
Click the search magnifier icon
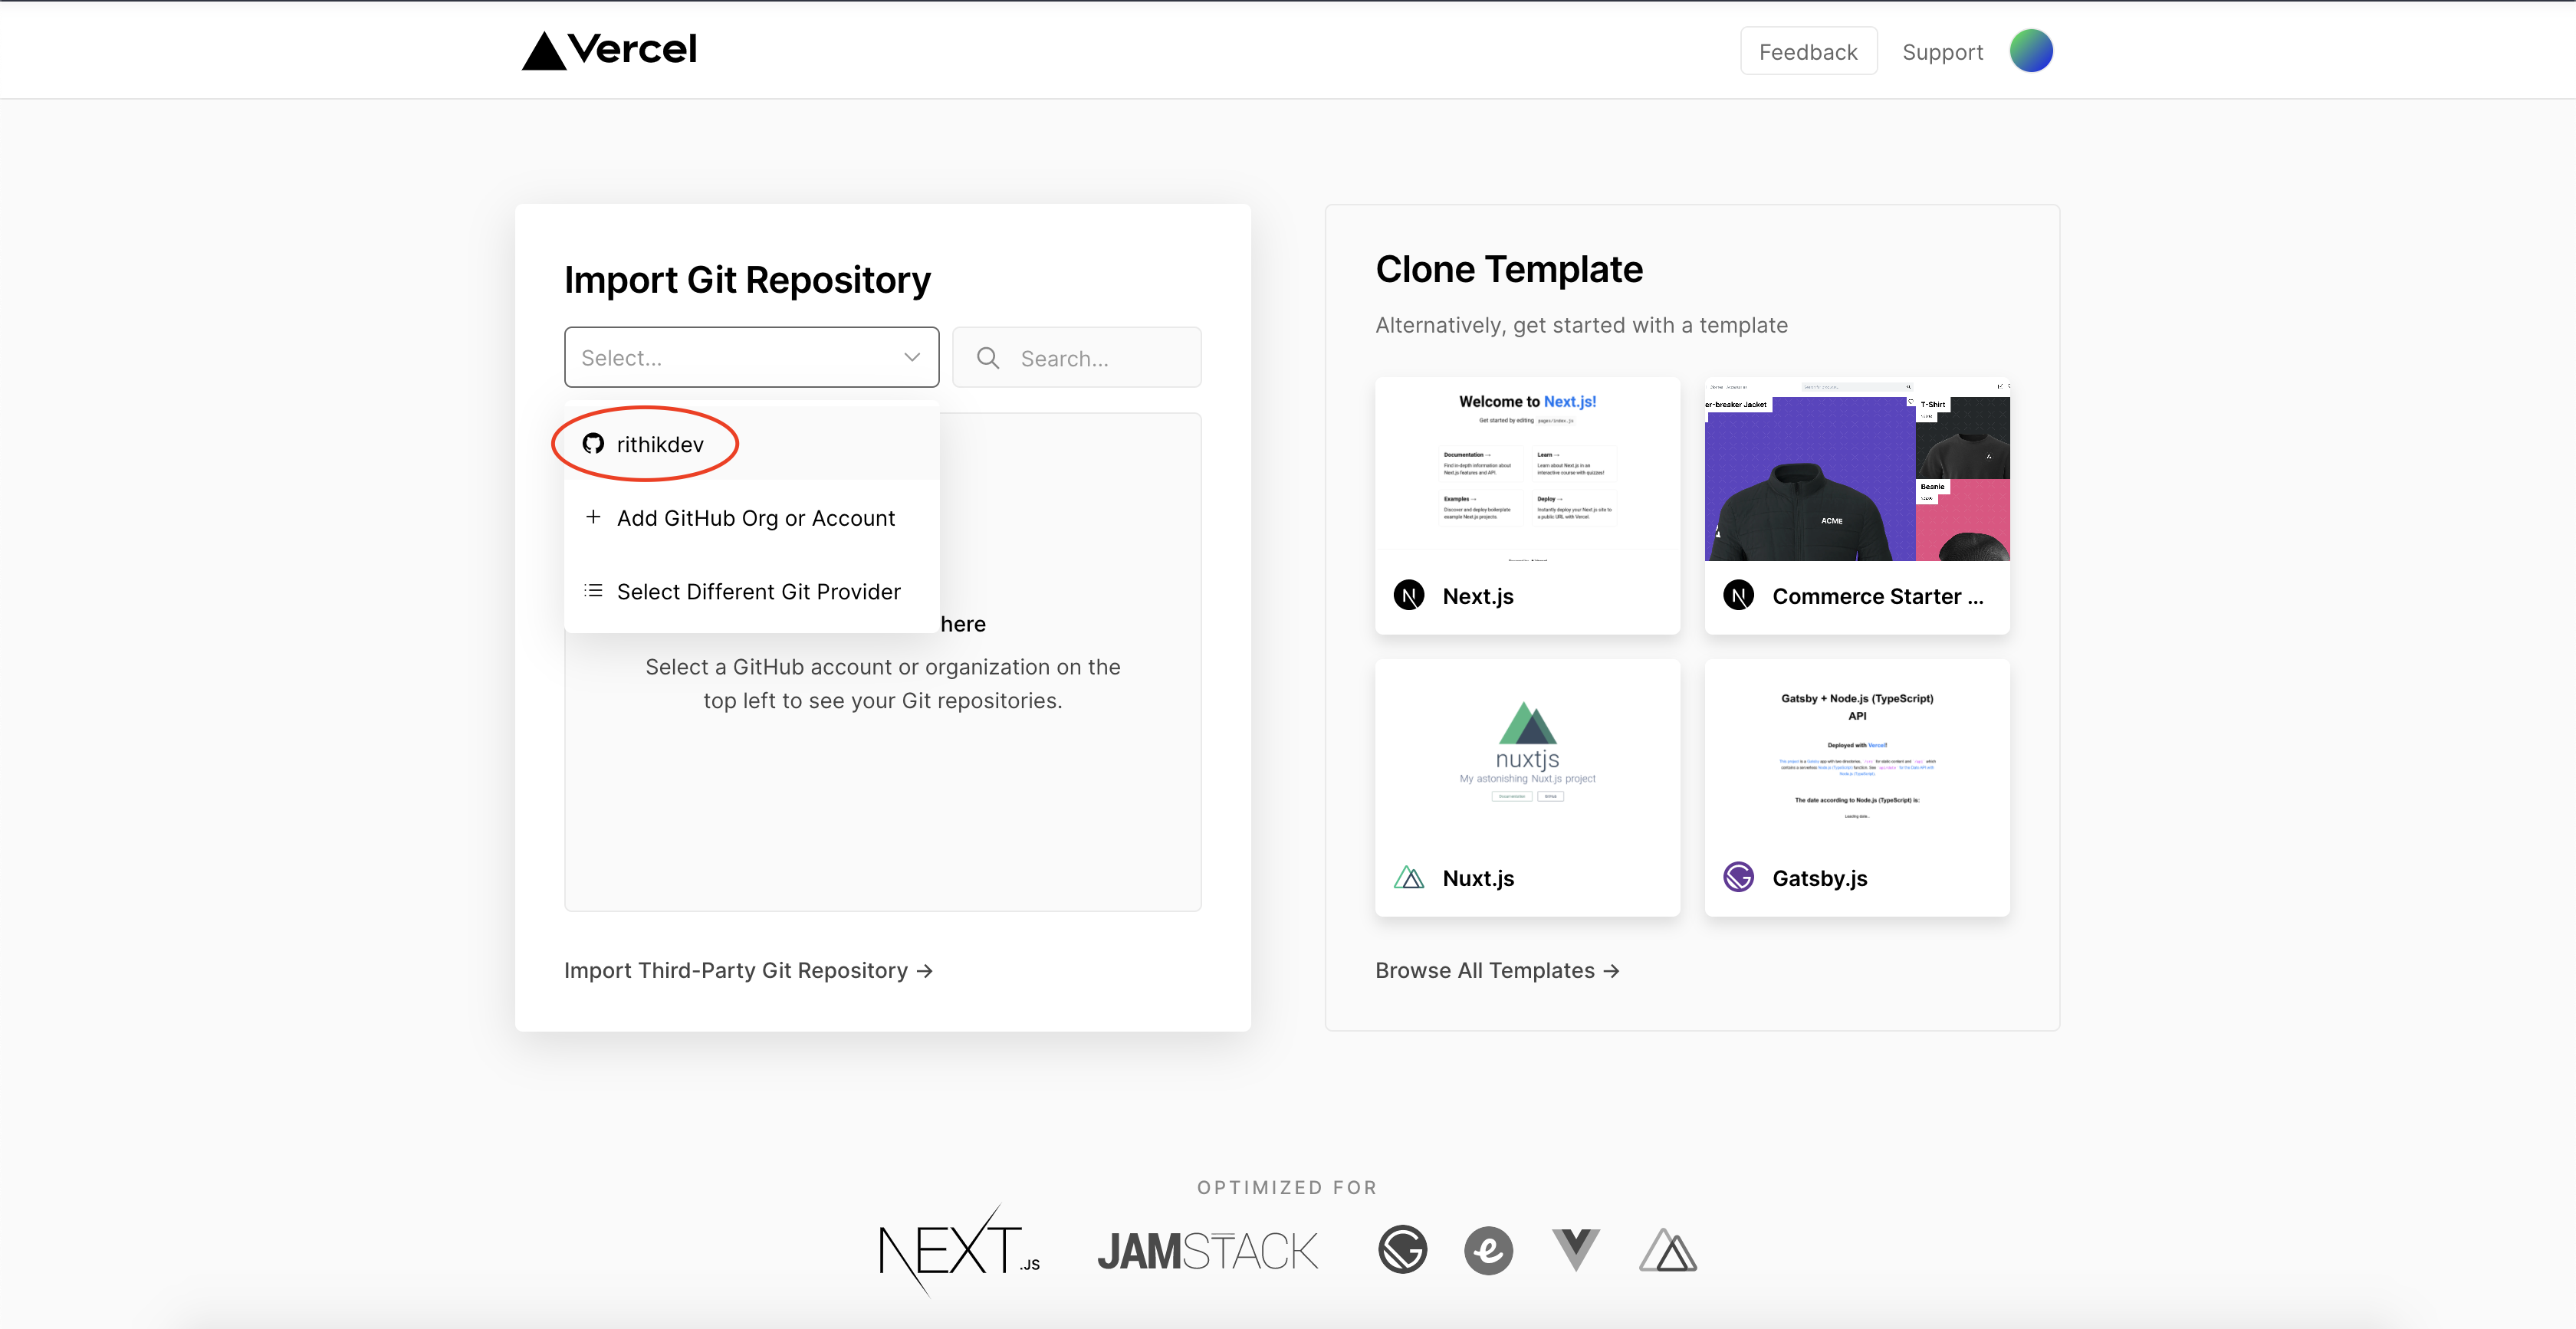(x=988, y=358)
